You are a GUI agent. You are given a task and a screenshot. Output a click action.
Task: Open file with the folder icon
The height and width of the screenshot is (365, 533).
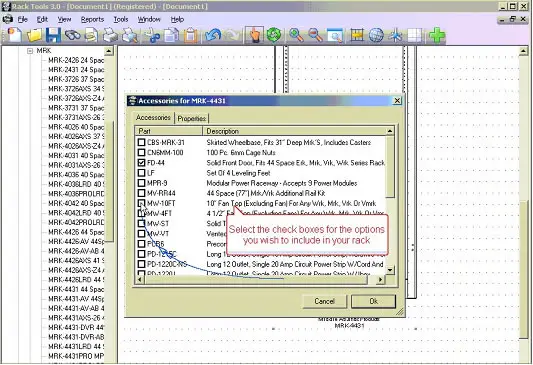pyautogui.click(x=34, y=35)
